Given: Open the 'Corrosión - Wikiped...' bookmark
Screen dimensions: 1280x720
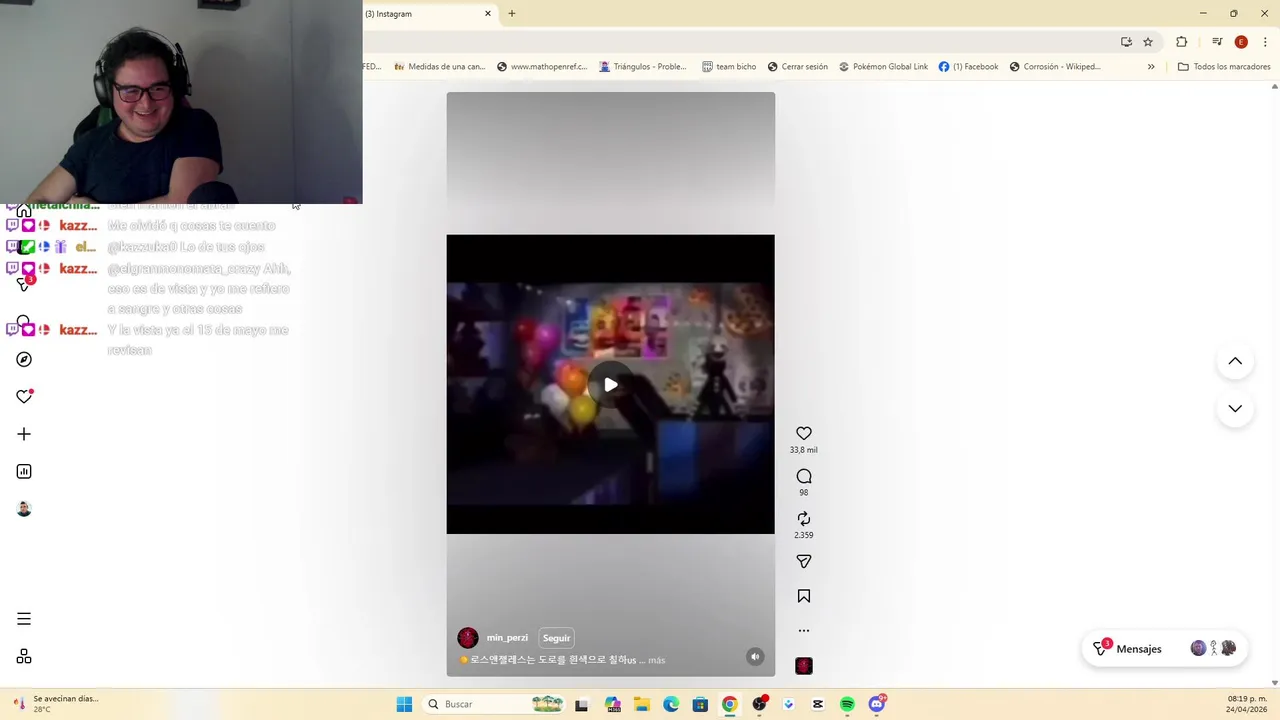Looking at the screenshot, I should tap(1055, 67).
